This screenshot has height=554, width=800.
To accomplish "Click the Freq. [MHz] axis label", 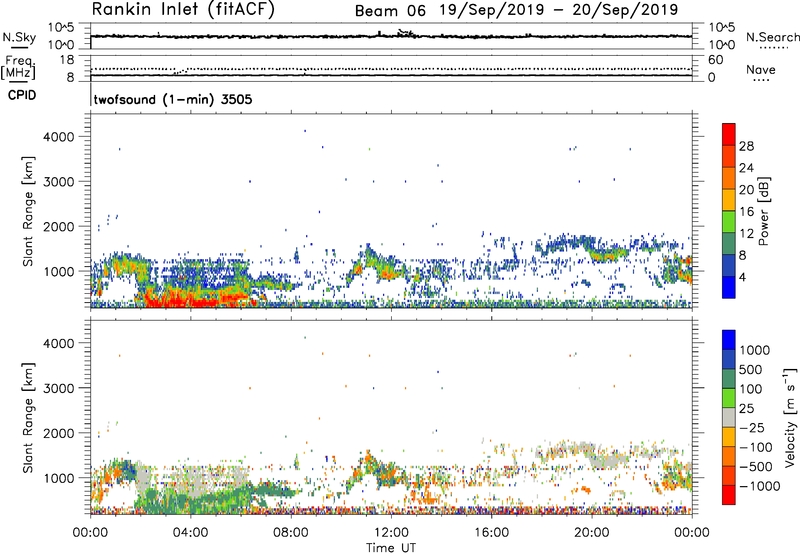I will [18, 67].
